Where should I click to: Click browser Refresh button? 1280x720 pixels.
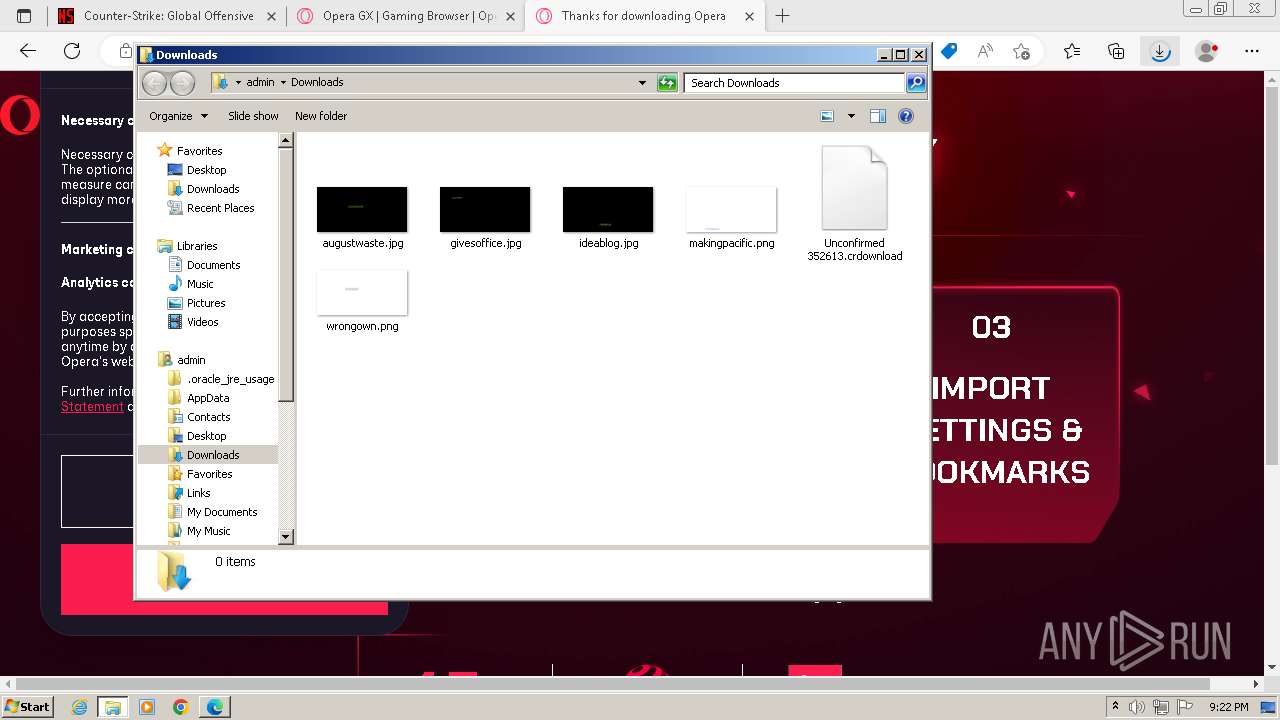[x=72, y=51]
